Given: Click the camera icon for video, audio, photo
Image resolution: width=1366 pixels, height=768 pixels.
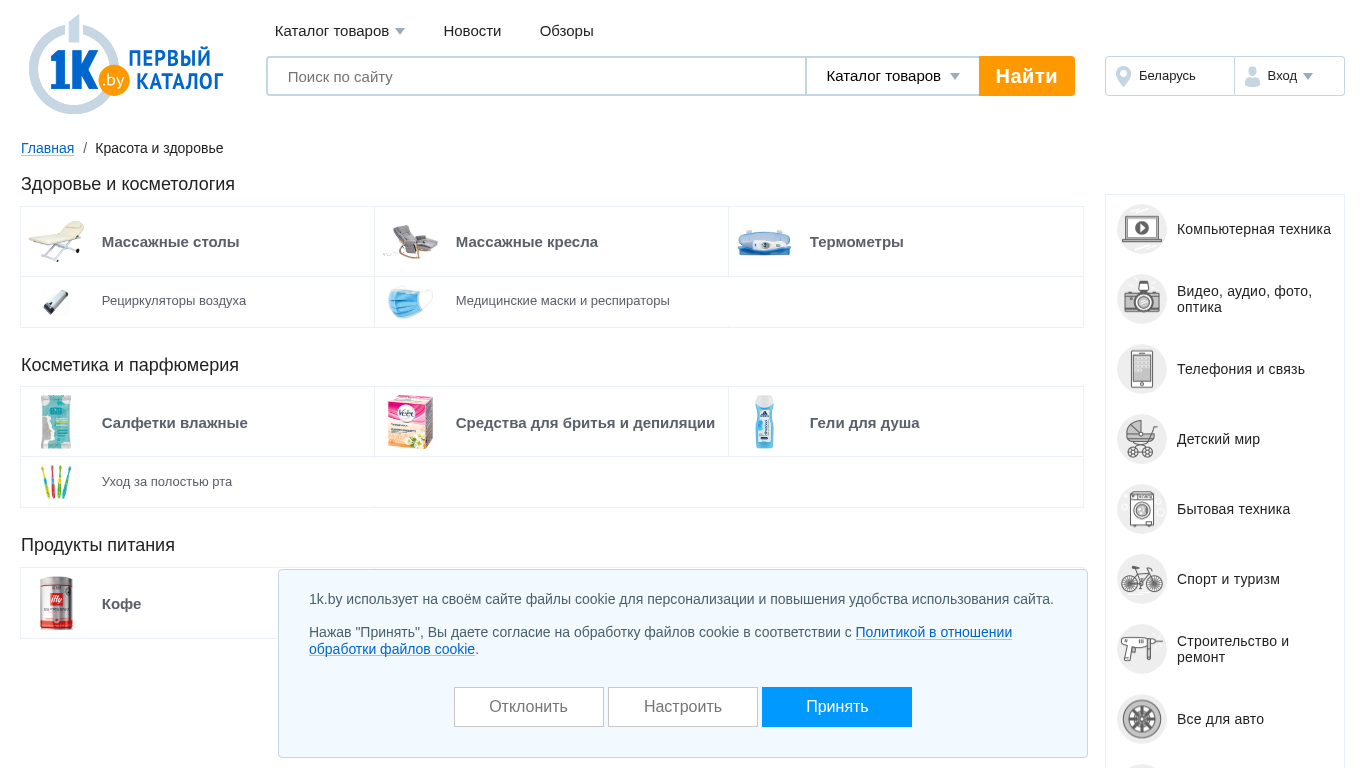Looking at the screenshot, I should pos(1142,299).
